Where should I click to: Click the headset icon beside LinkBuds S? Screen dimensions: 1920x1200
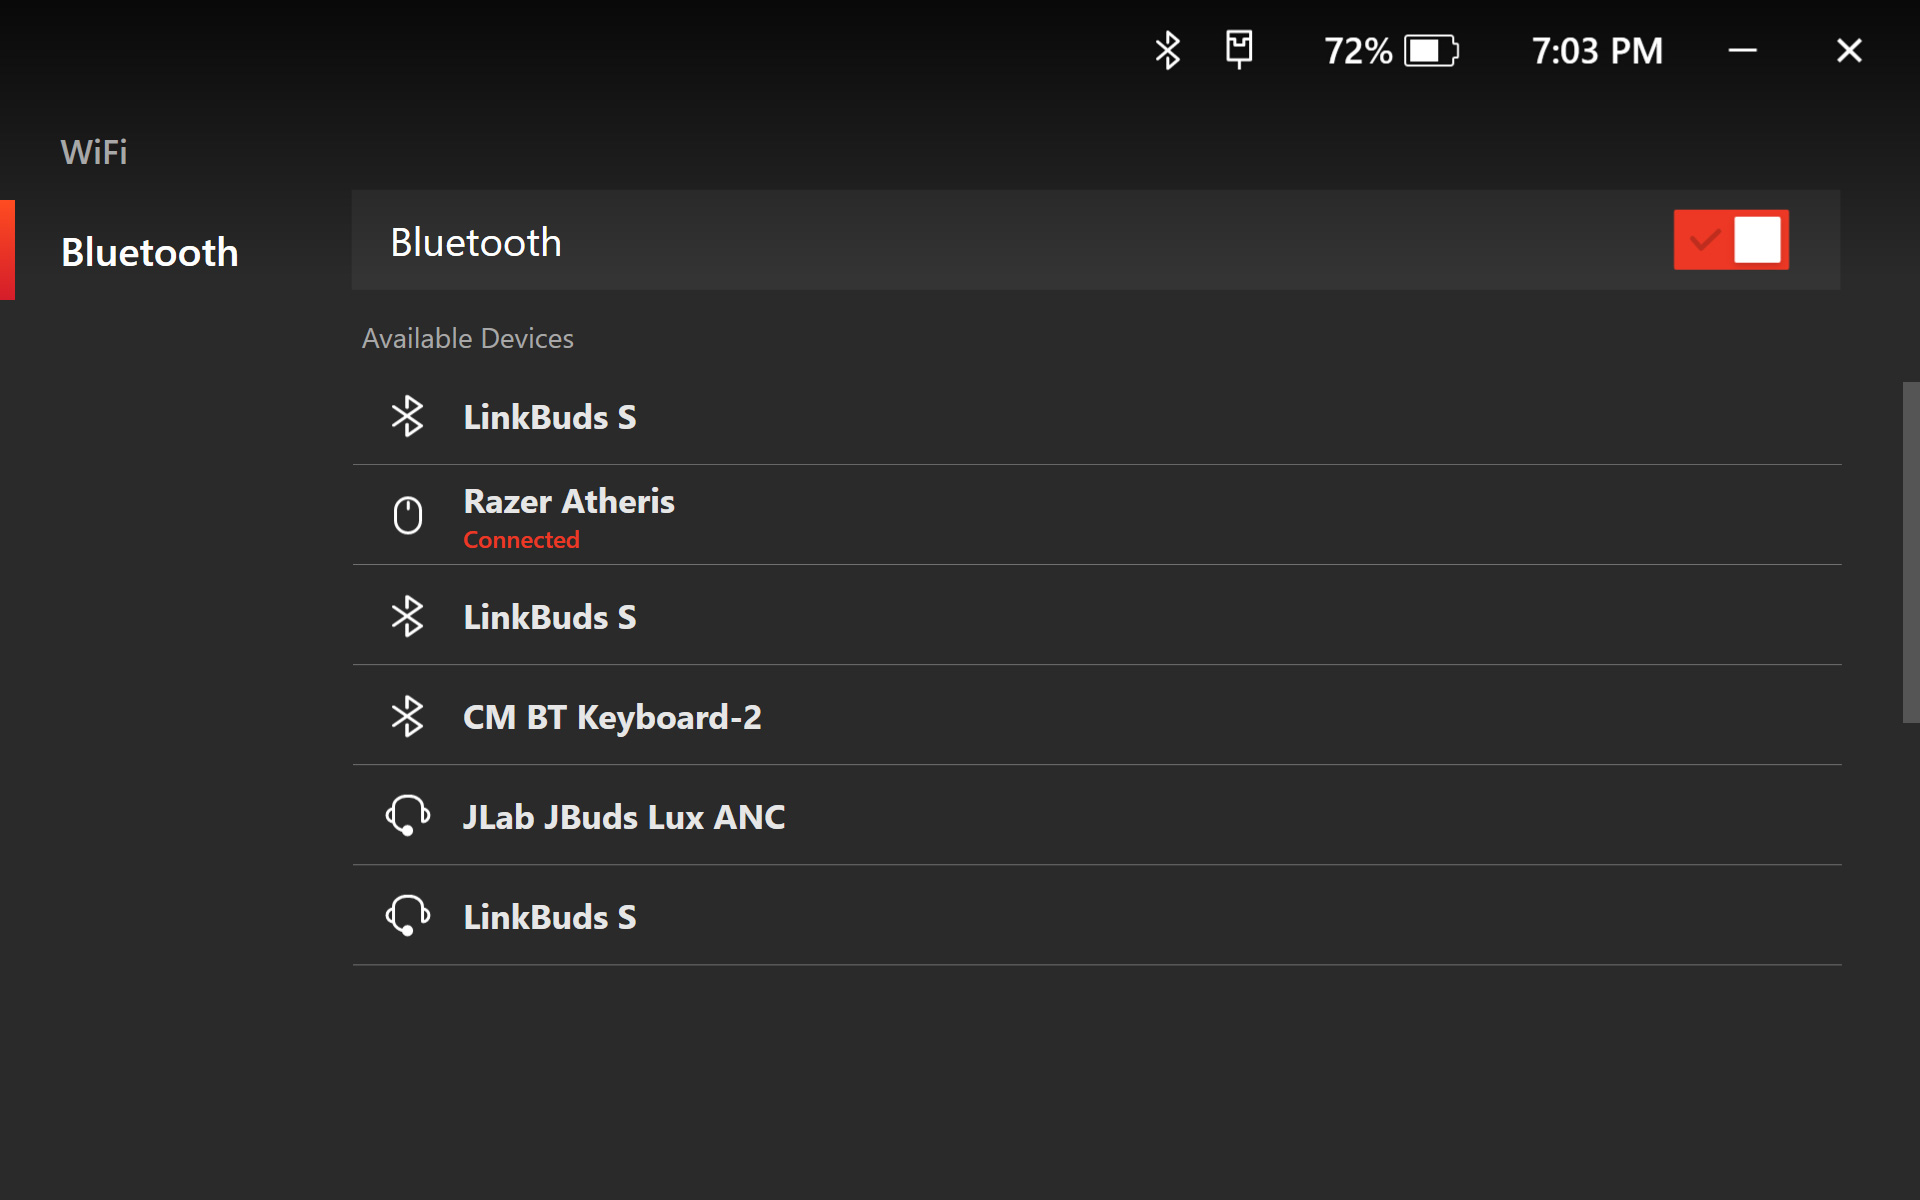click(x=408, y=916)
